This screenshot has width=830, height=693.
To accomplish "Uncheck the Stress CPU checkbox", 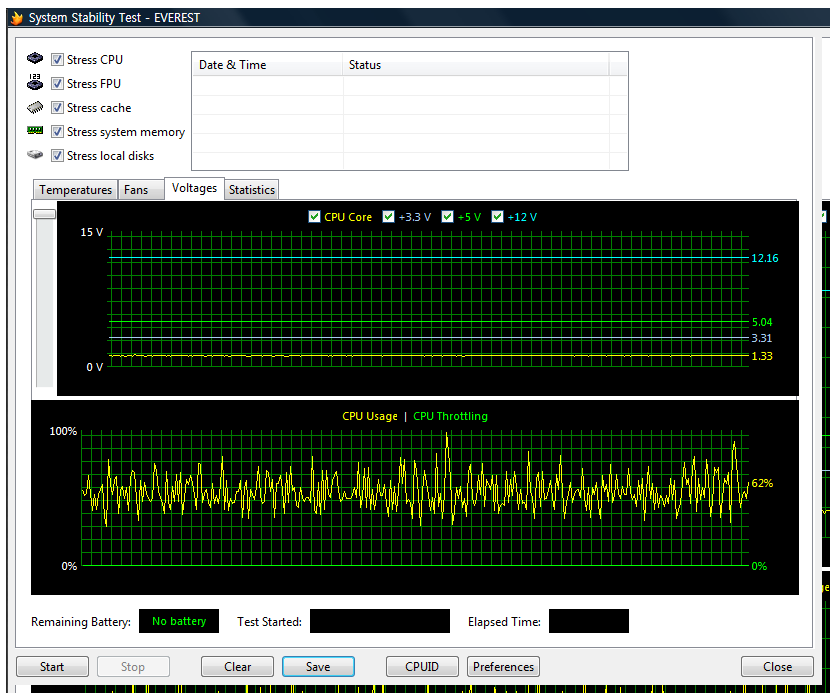I will [x=58, y=59].
